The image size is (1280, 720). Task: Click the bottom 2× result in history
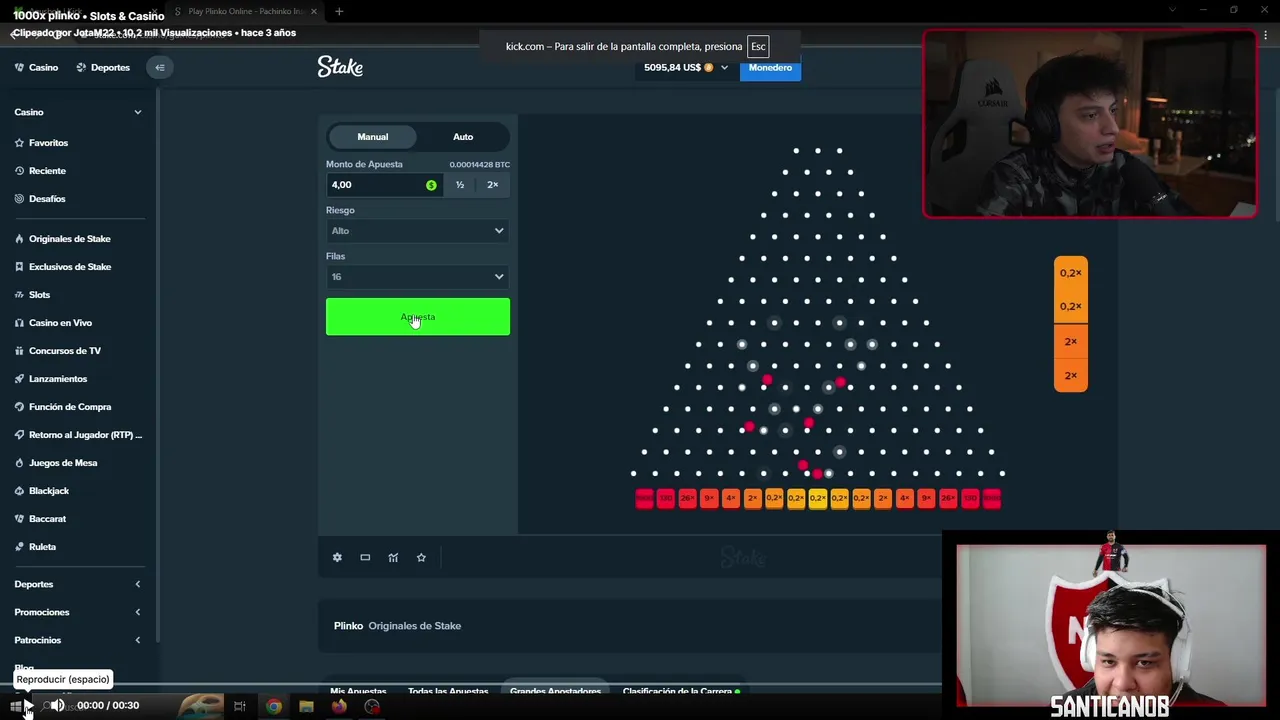(1070, 376)
